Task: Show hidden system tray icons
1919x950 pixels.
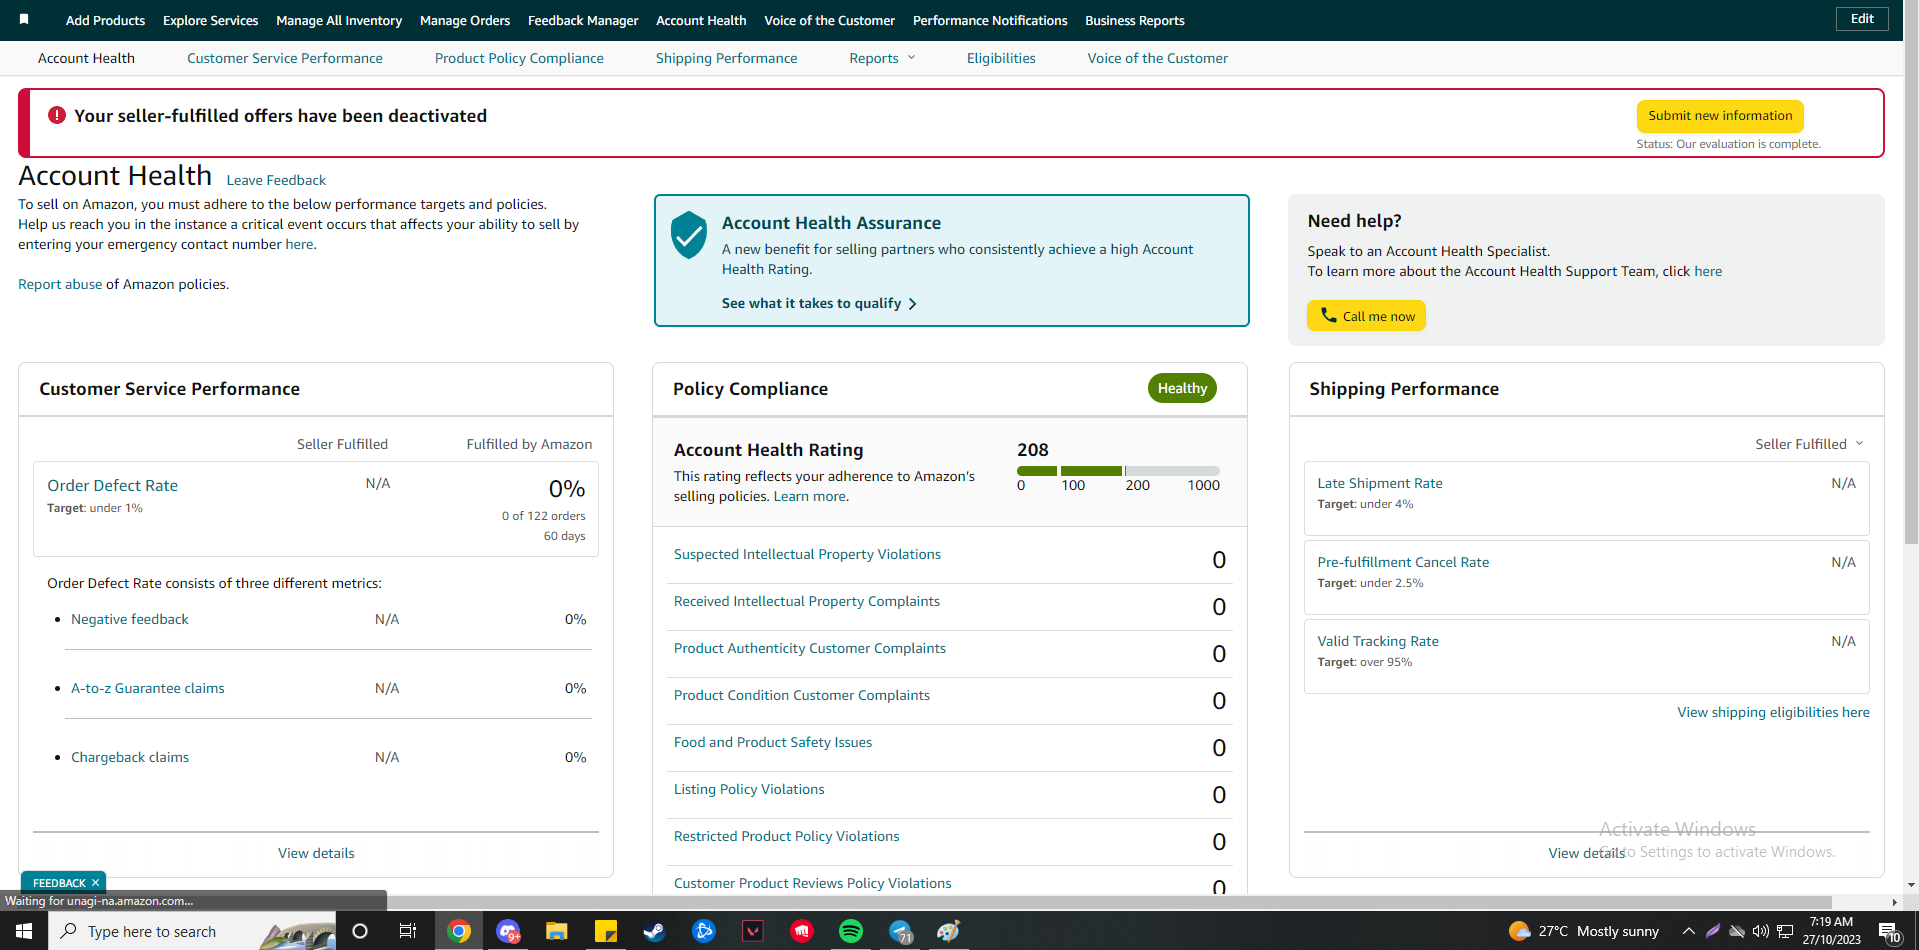Action: [x=1689, y=931]
